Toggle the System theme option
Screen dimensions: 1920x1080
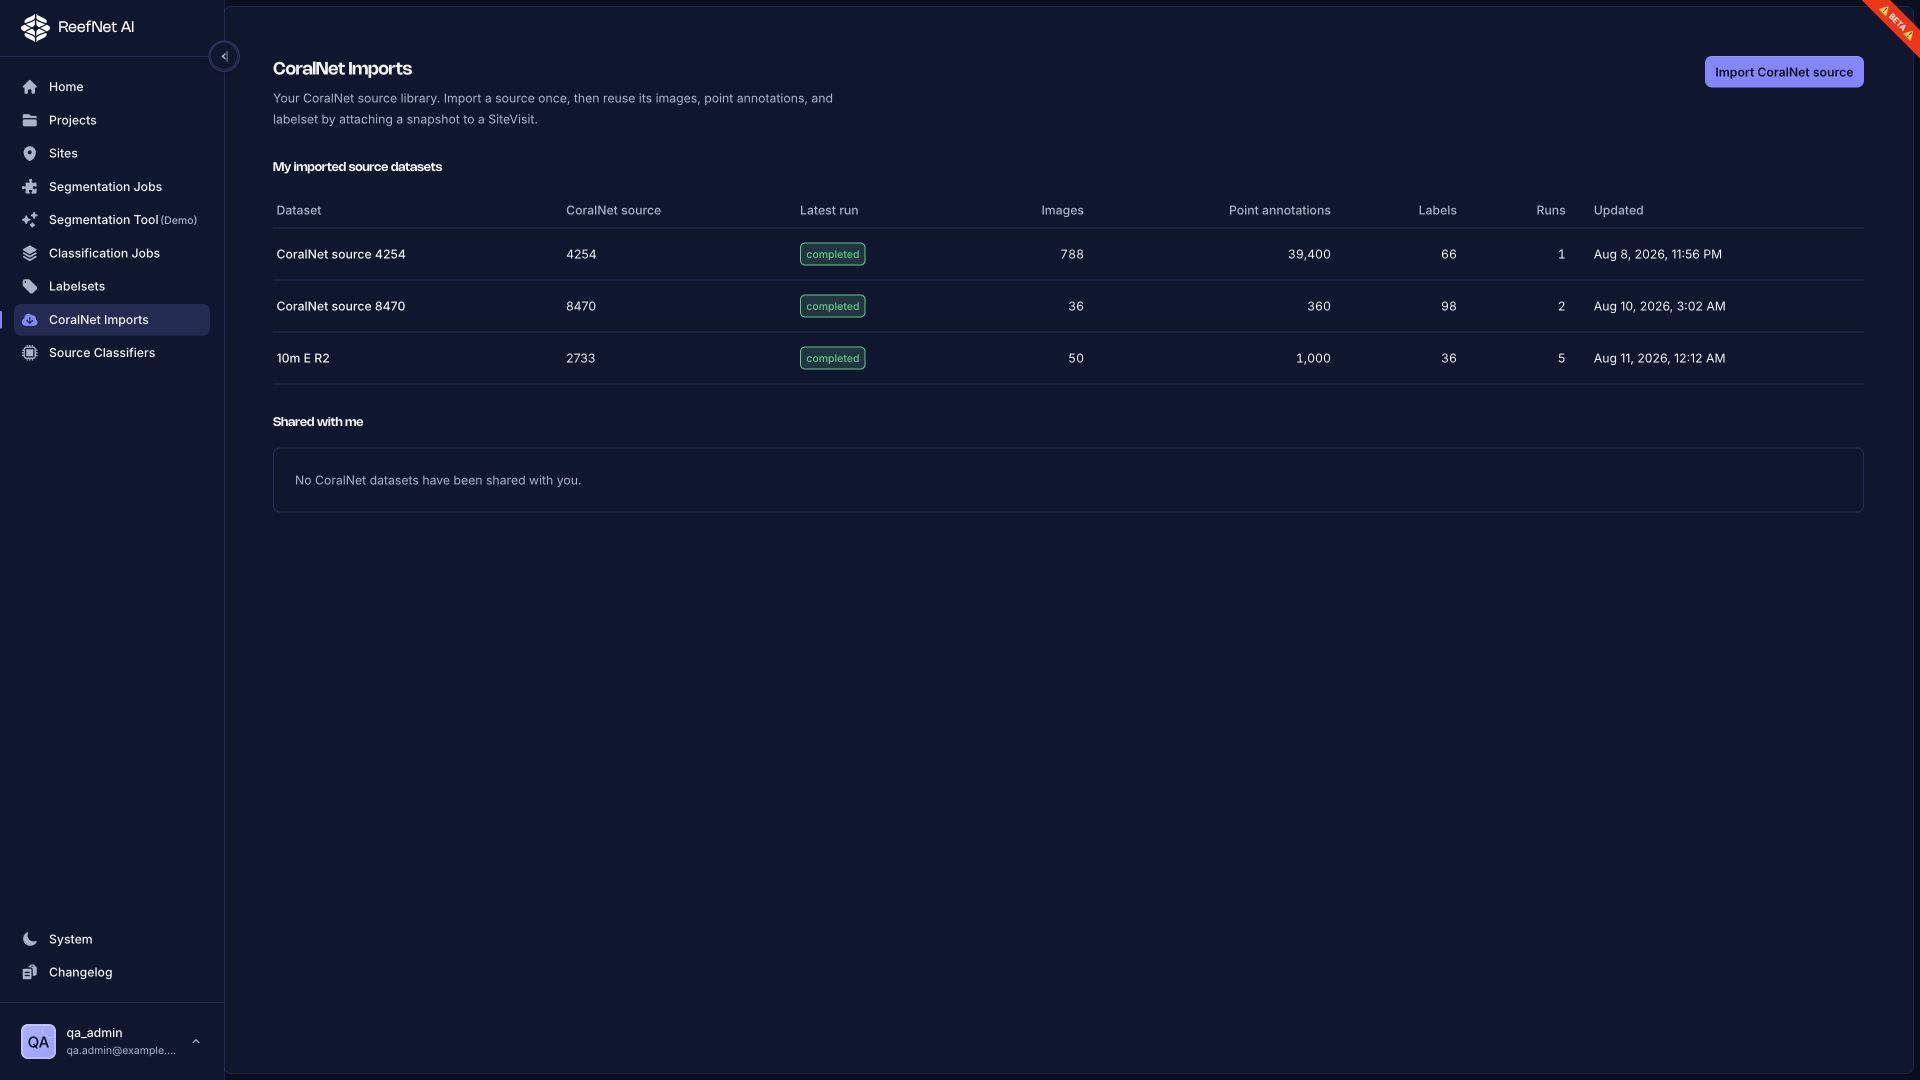(112, 939)
